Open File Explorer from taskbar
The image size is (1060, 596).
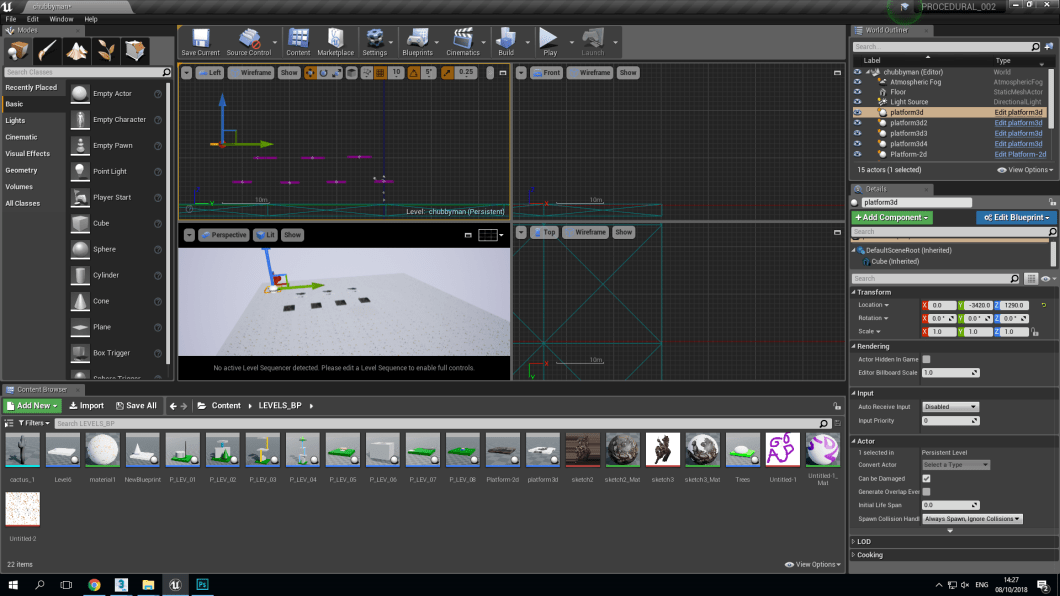(x=148, y=585)
